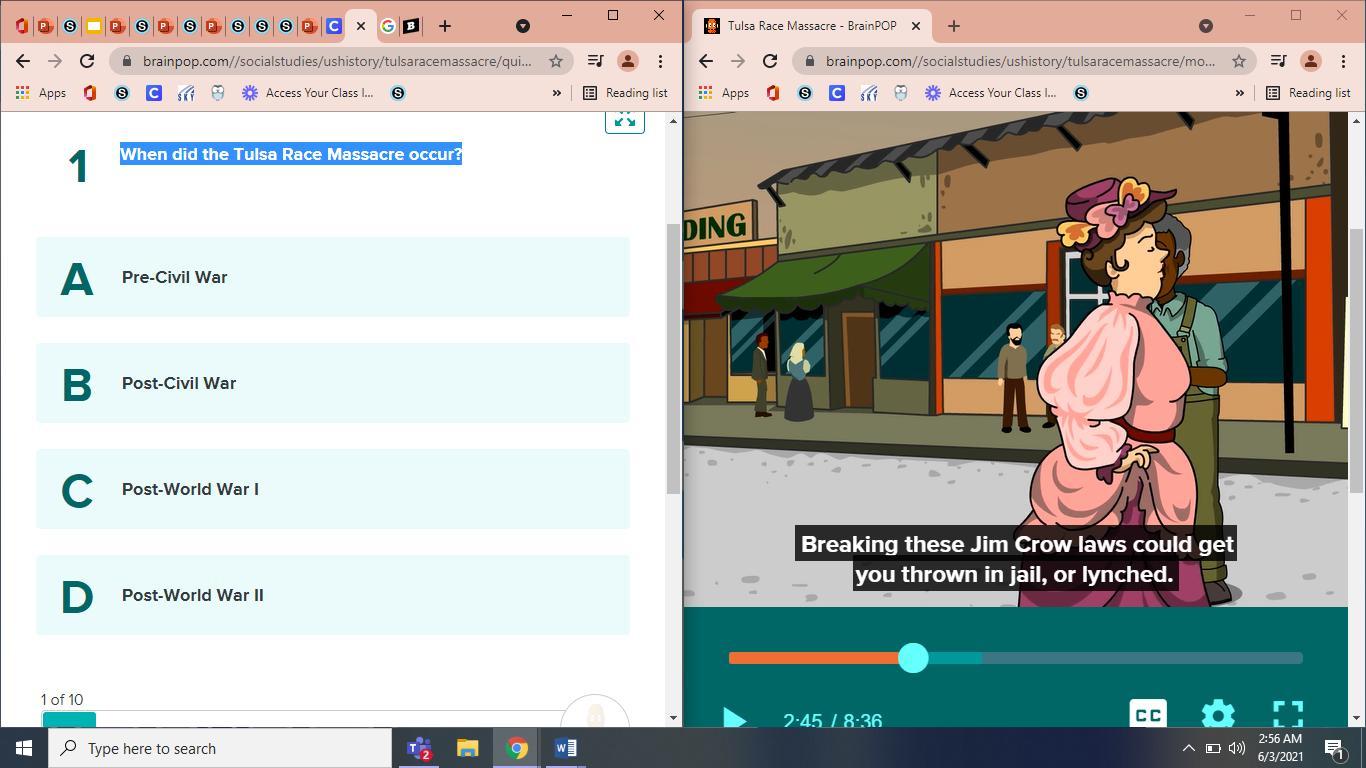Open the Windows Start menu
Viewport: 1366px width, 768px height.
pyautogui.click(x=24, y=748)
